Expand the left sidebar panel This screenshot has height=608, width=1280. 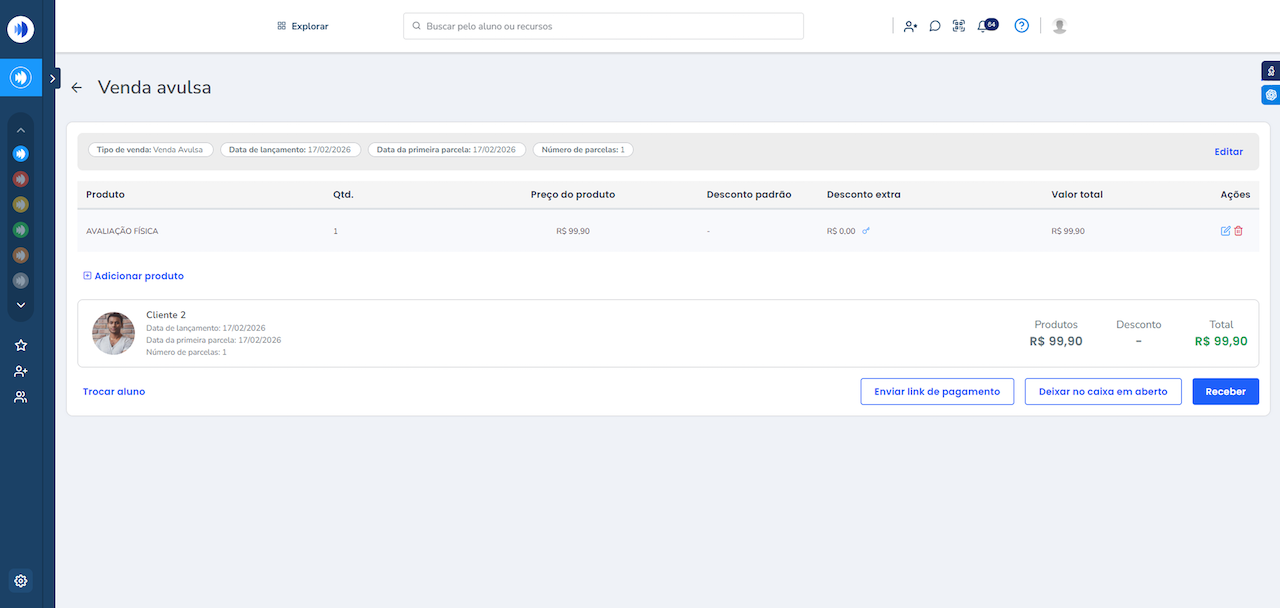click(53, 77)
